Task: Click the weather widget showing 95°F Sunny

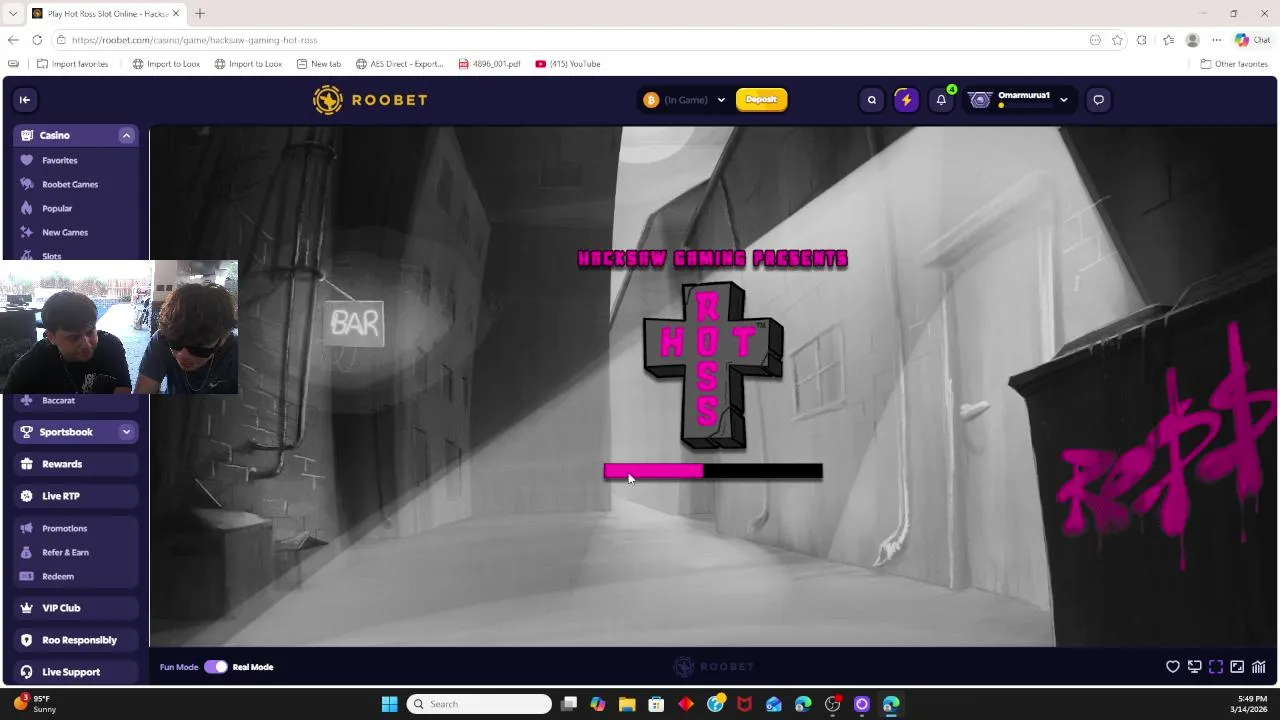Action: coord(35,704)
